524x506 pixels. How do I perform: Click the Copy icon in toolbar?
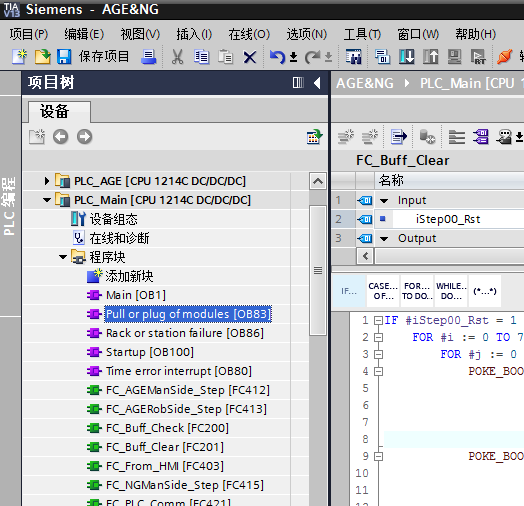pyautogui.click(x=201, y=57)
